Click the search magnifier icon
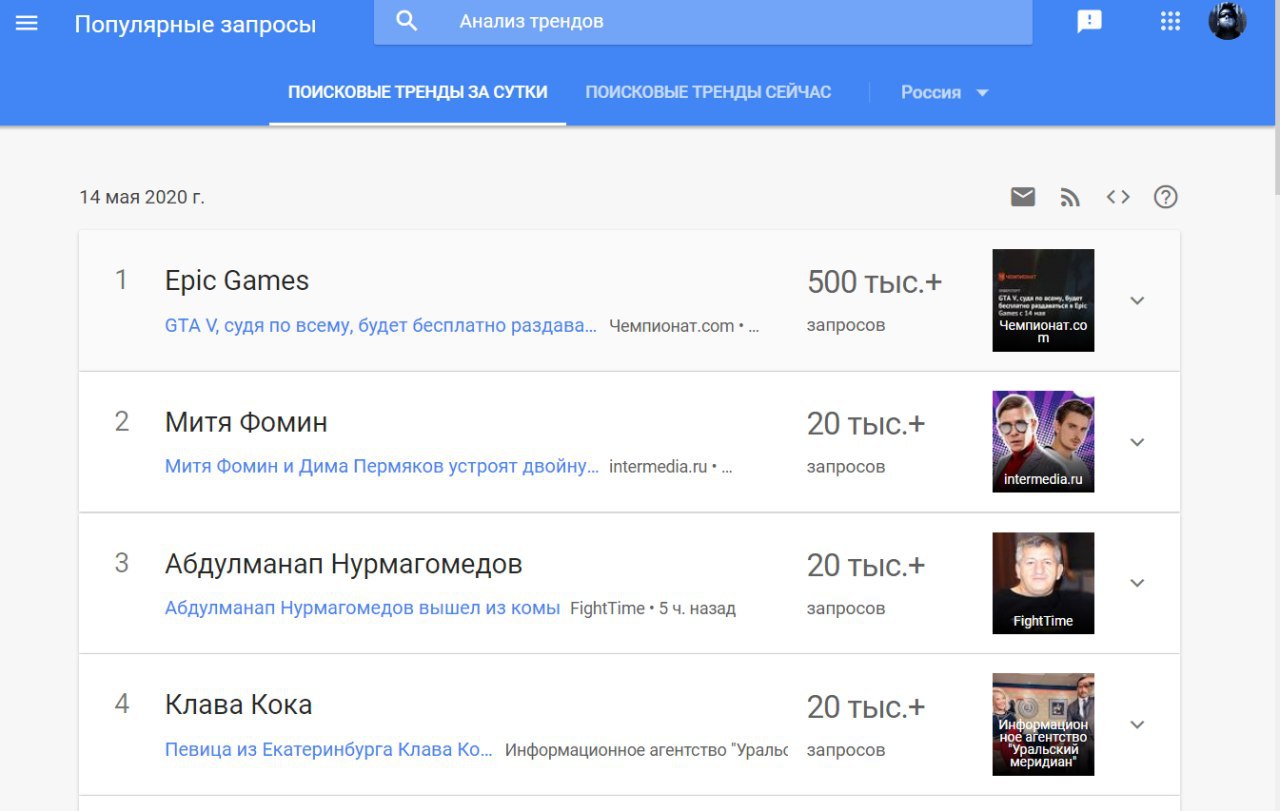 (407, 21)
